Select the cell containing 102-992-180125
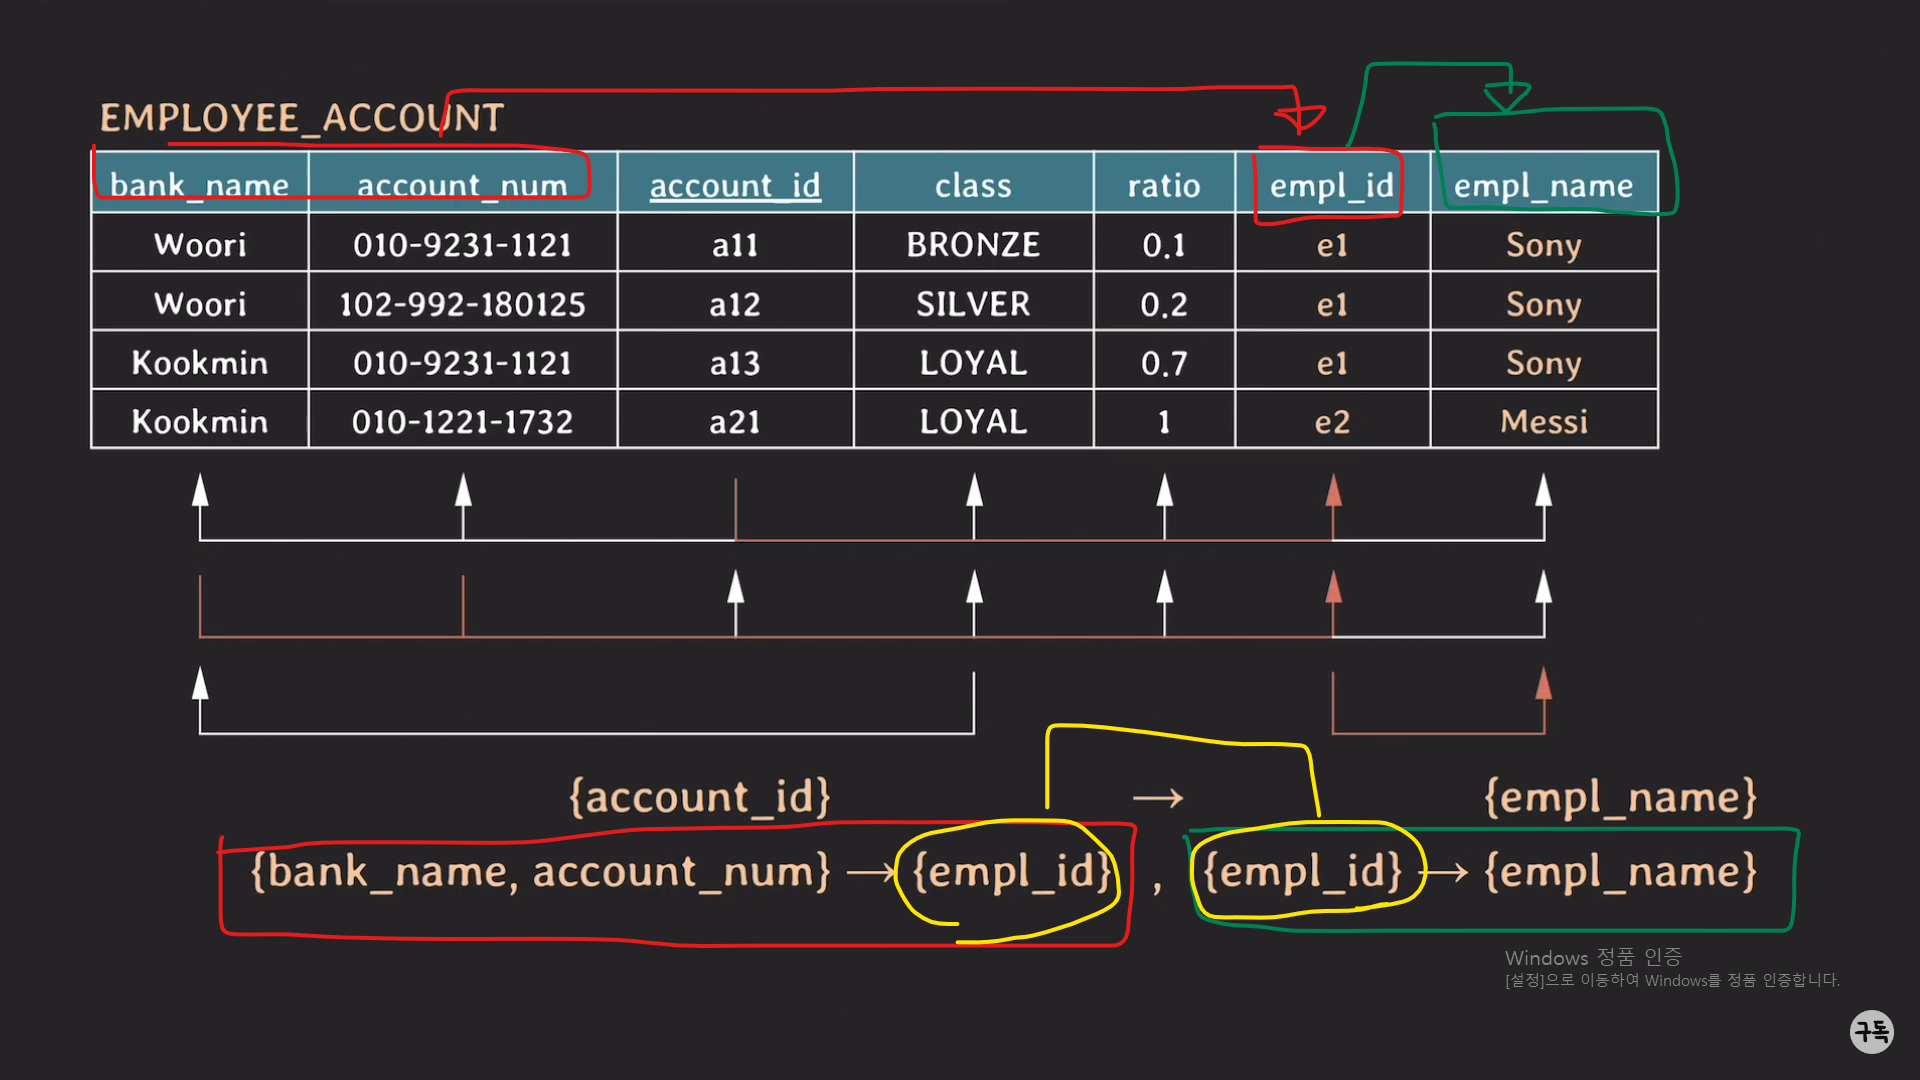1920x1080 pixels. pos(462,304)
